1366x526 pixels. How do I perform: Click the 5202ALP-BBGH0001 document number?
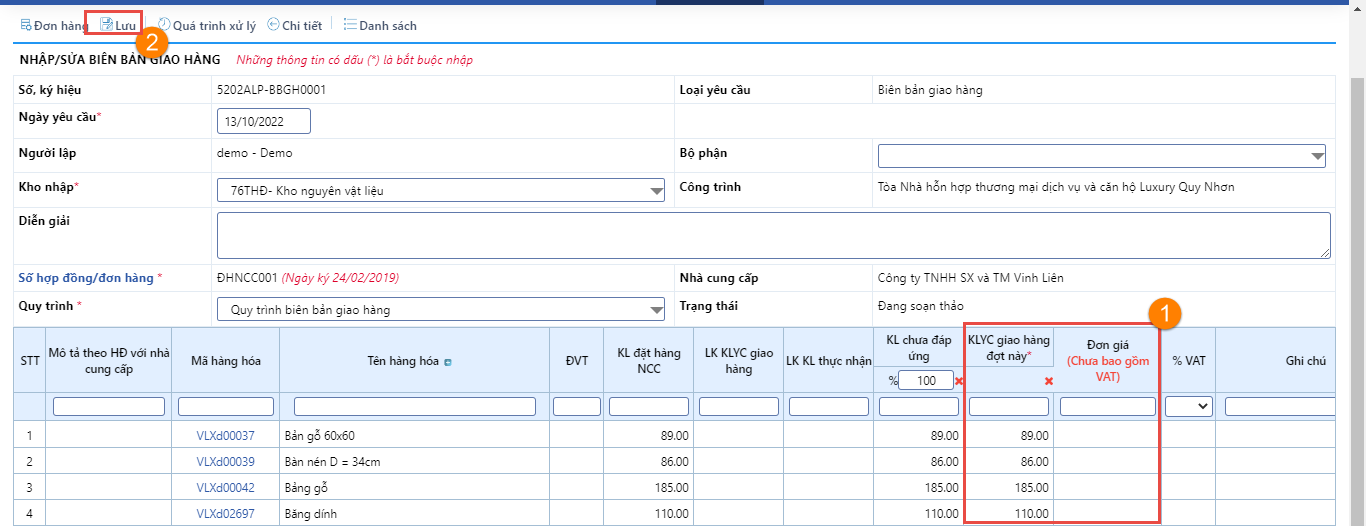(271, 89)
